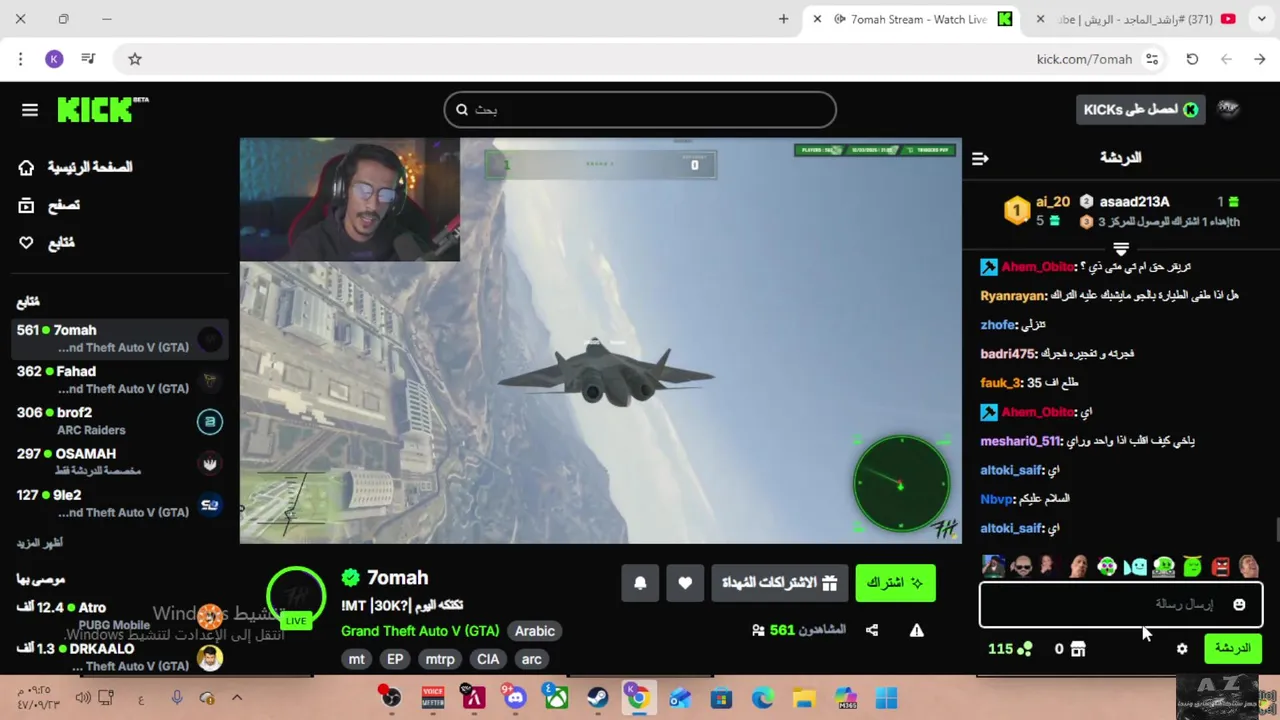Open recommended channel Atro
The width and height of the screenshot is (1280, 720).
(x=120, y=615)
